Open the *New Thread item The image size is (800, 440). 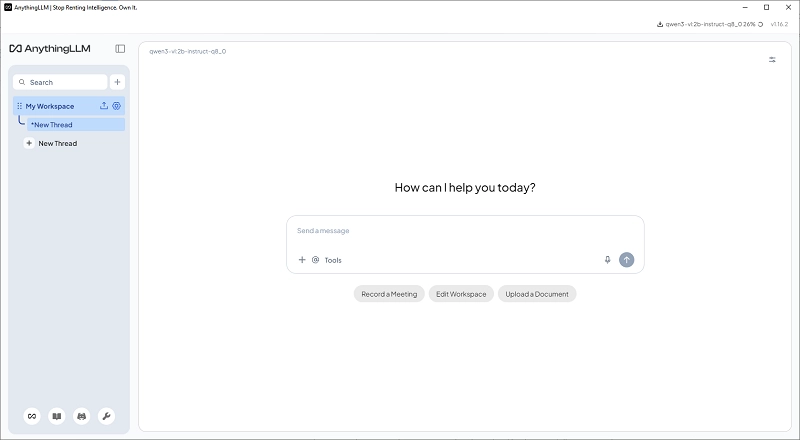[76, 125]
